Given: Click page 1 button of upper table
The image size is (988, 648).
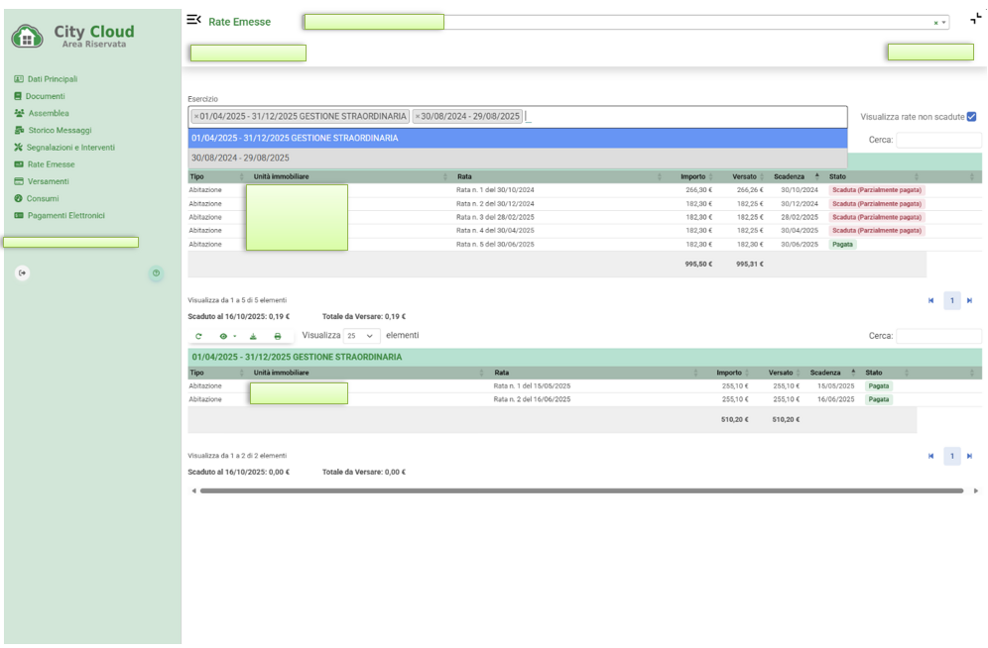Looking at the screenshot, I should (951, 301).
